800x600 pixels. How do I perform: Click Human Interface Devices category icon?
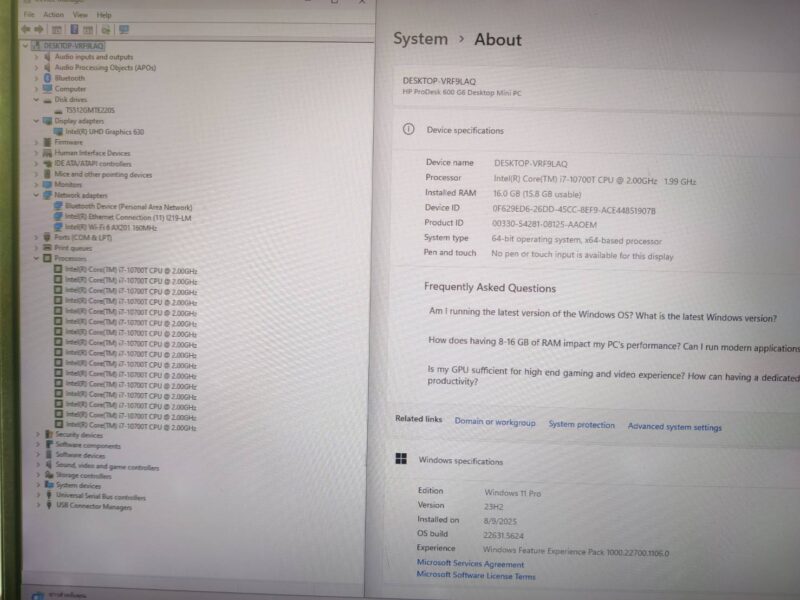coord(47,153)
